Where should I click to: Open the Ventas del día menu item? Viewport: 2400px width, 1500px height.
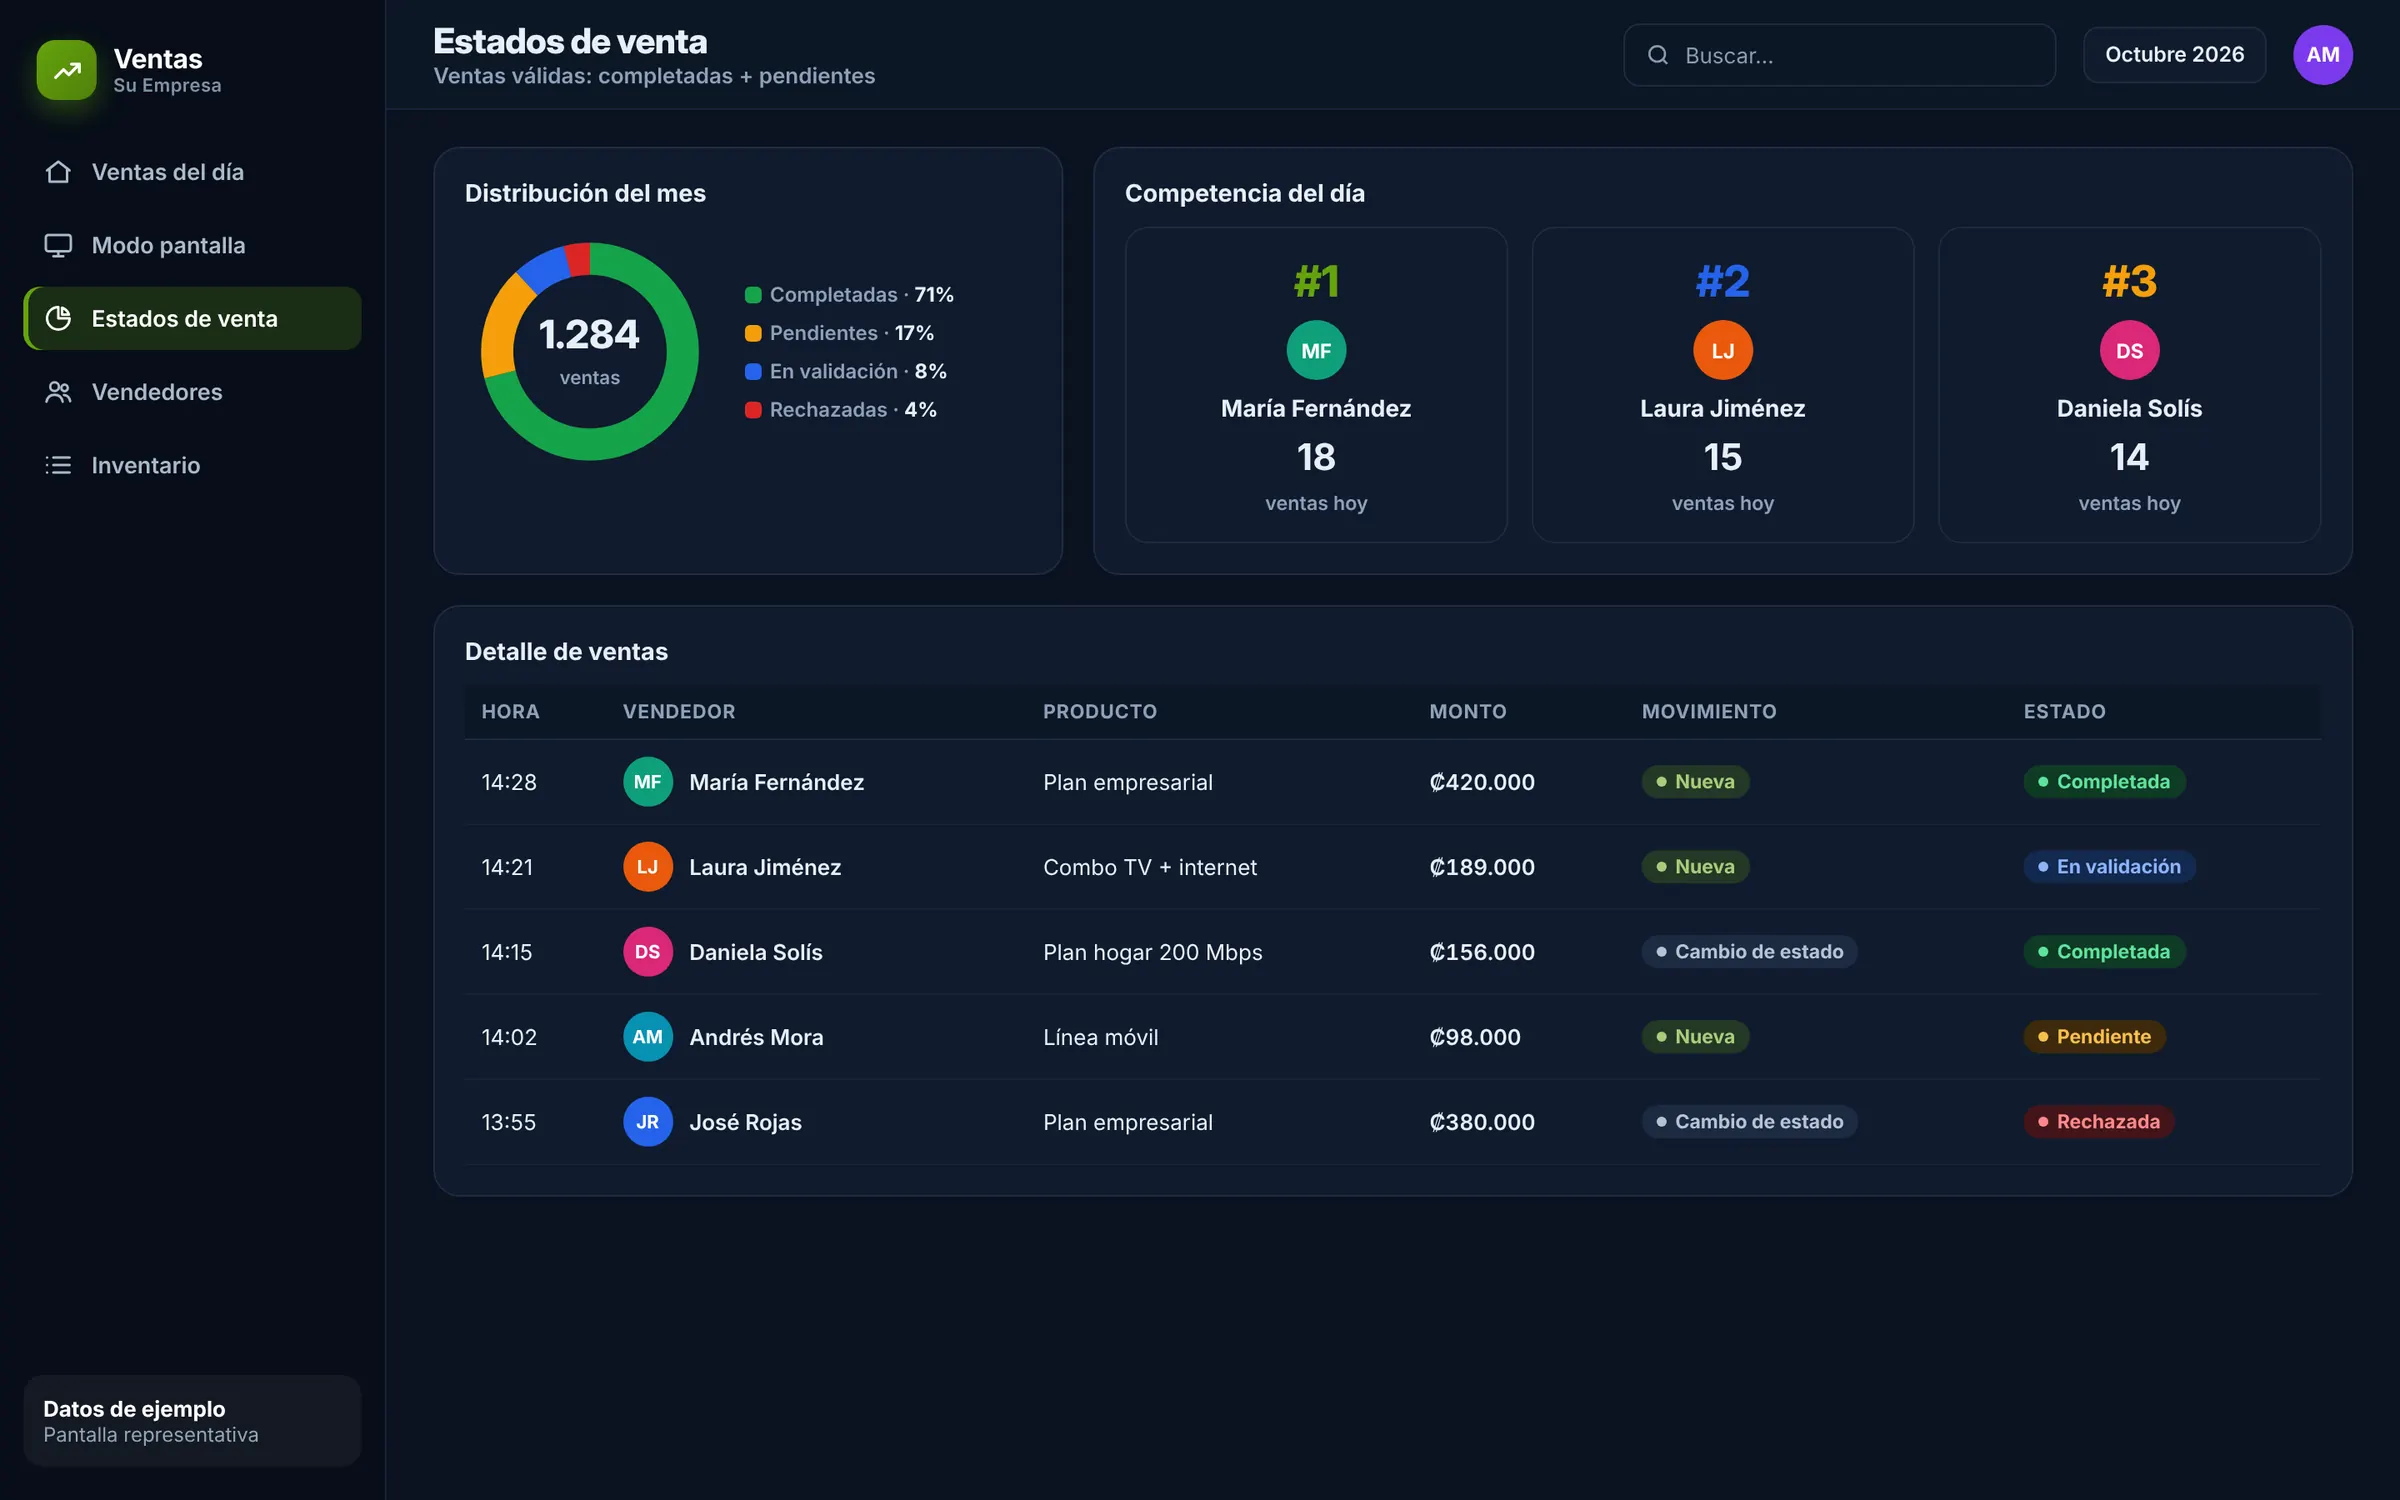(192, 172)
